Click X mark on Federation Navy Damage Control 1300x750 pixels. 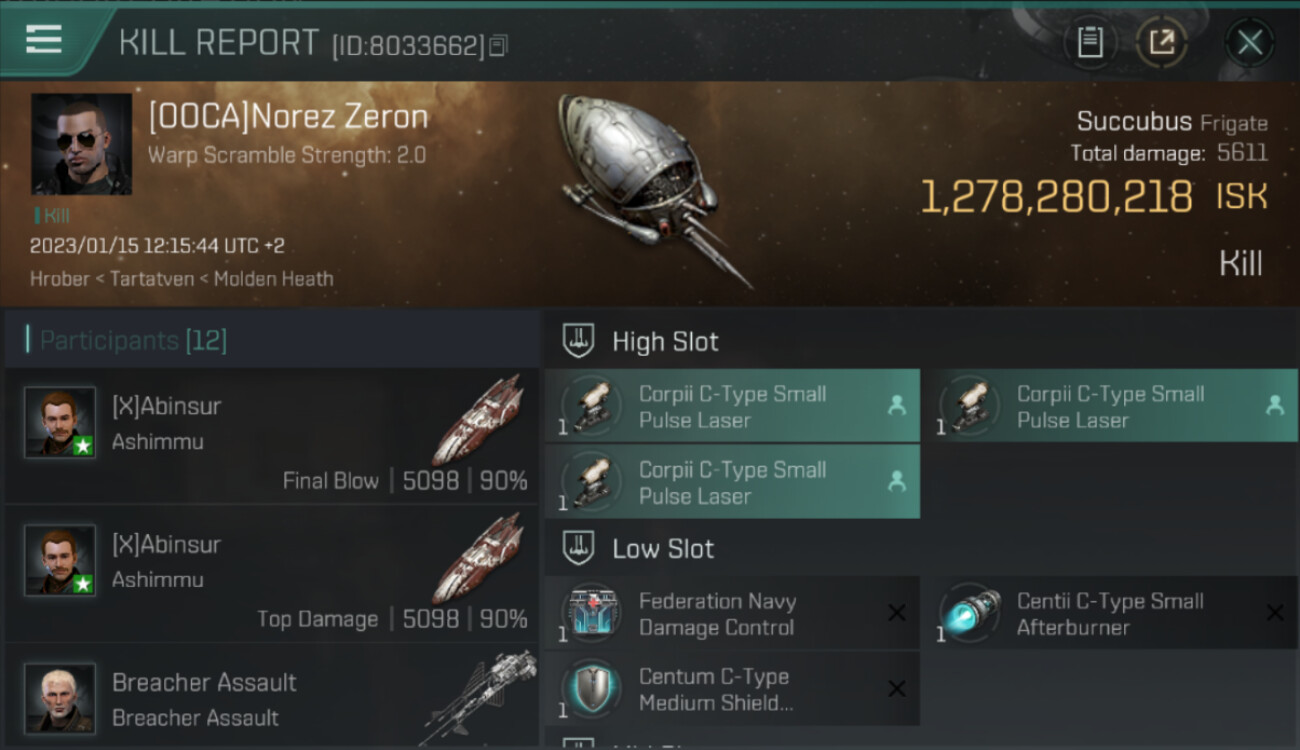[x=897, y=613]
